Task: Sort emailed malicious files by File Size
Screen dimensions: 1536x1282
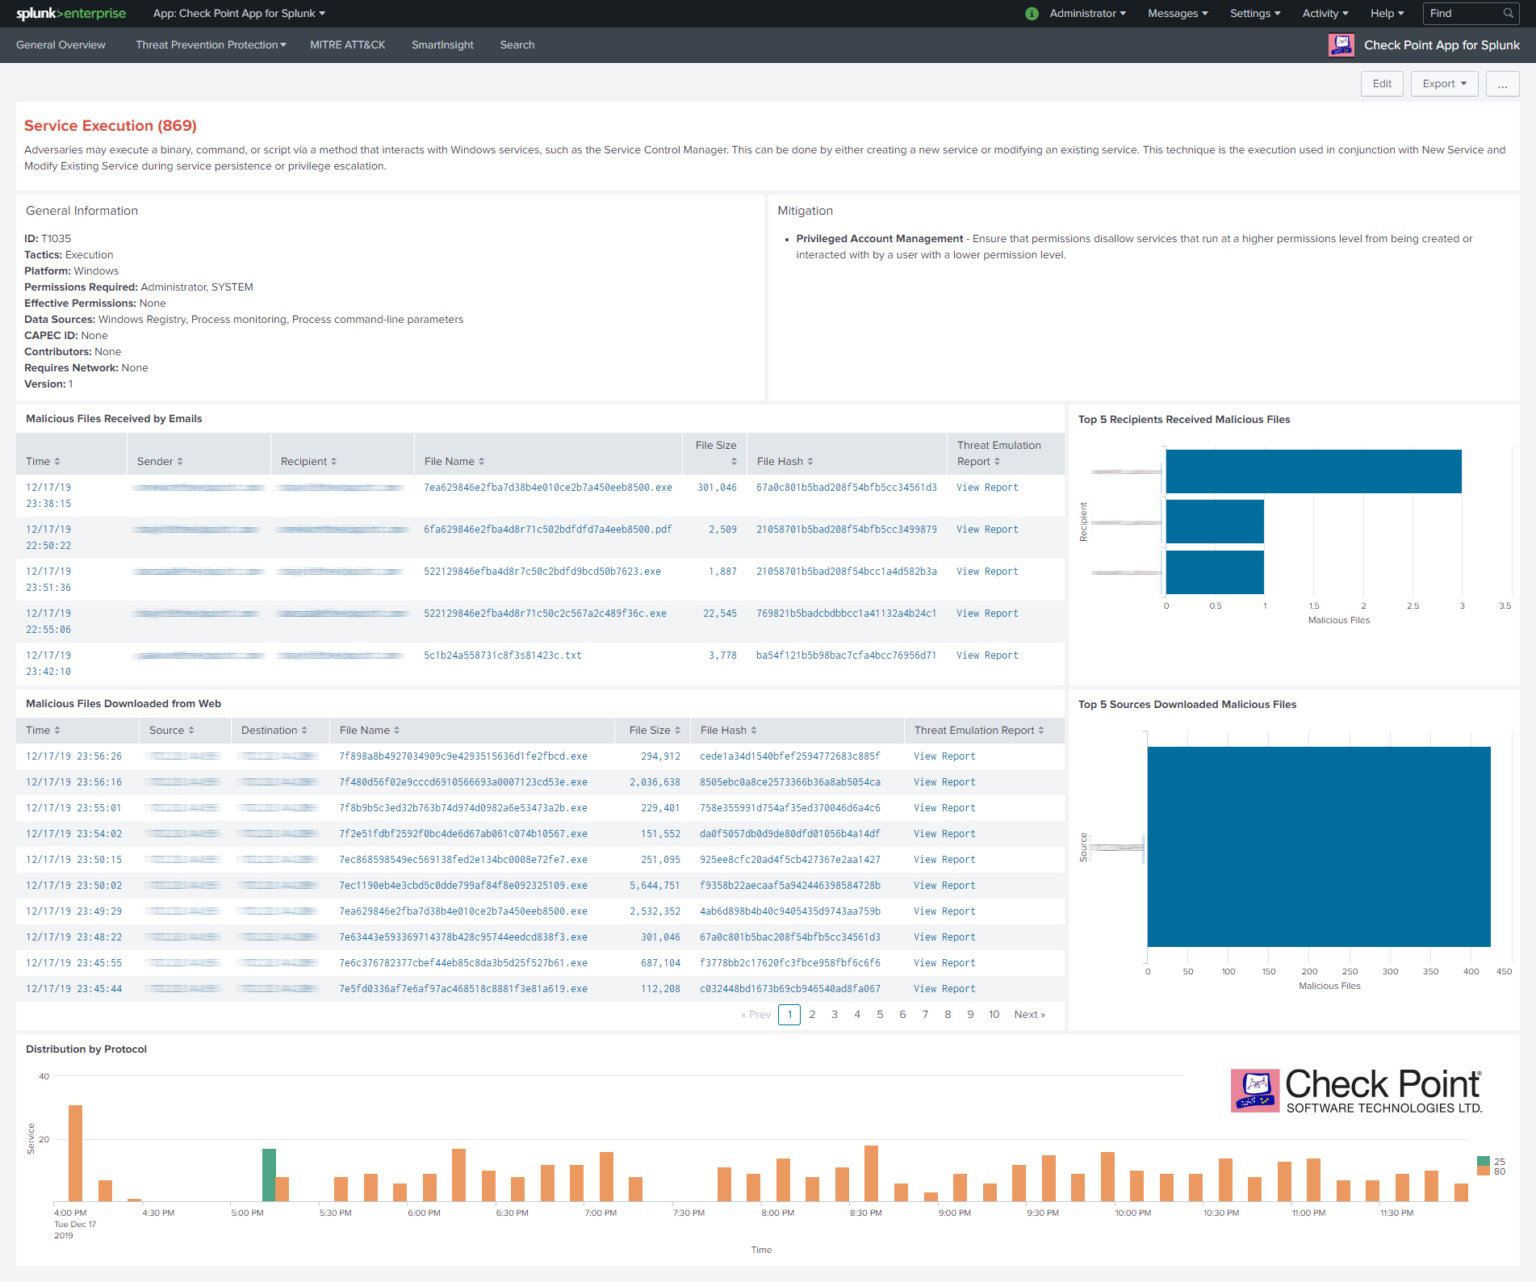Action: pos(715,452)
